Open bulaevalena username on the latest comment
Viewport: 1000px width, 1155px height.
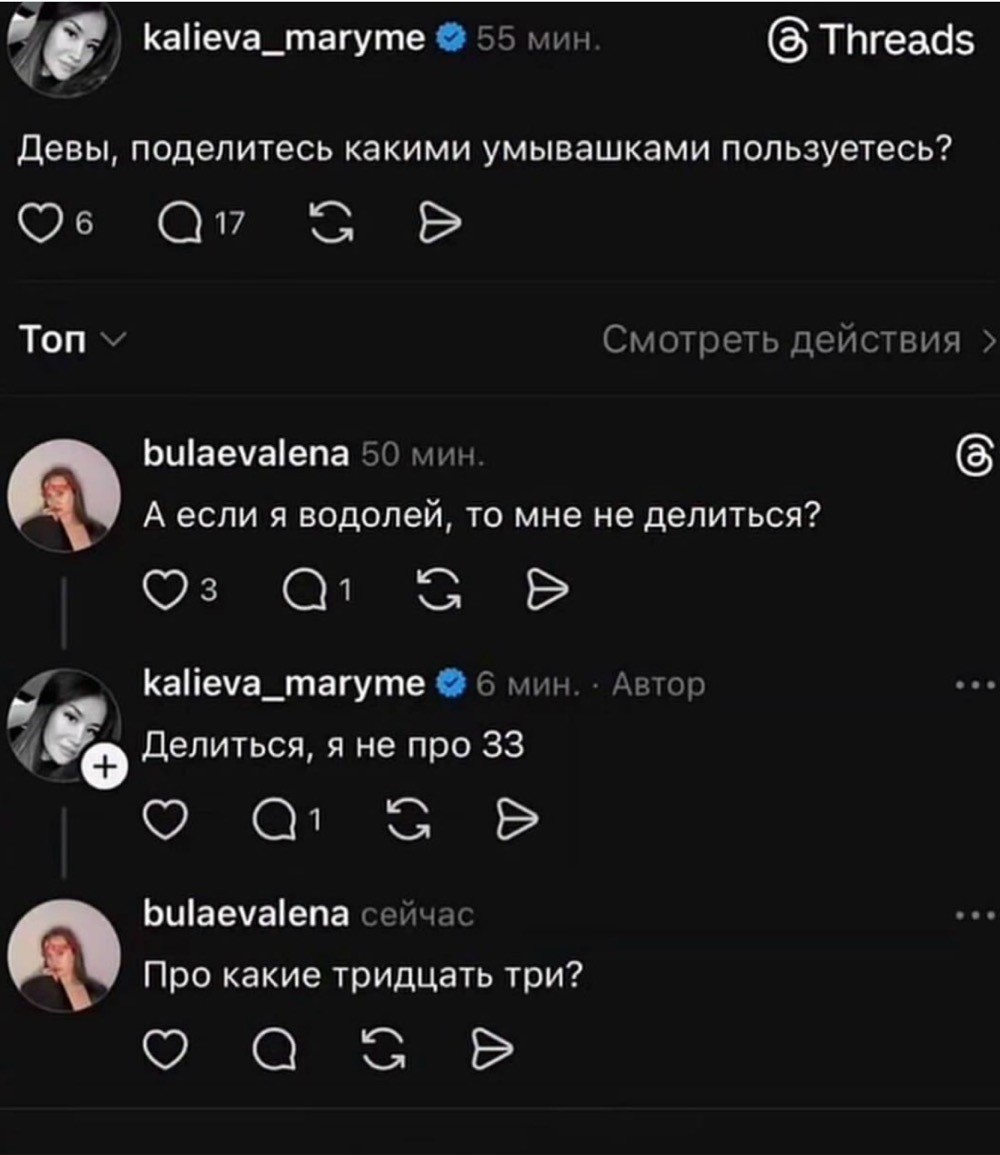click(x=246, y=913)
